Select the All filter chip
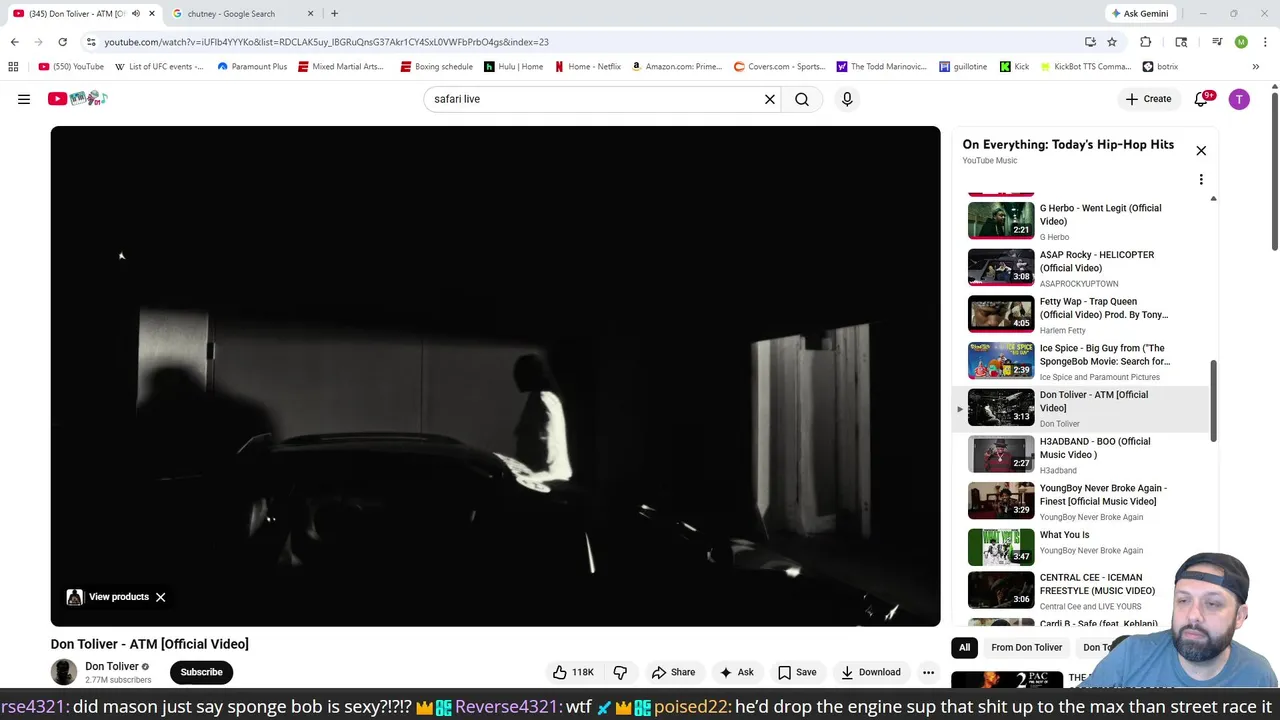This screenshot has height=720, width=1280. tap(964, 647)
